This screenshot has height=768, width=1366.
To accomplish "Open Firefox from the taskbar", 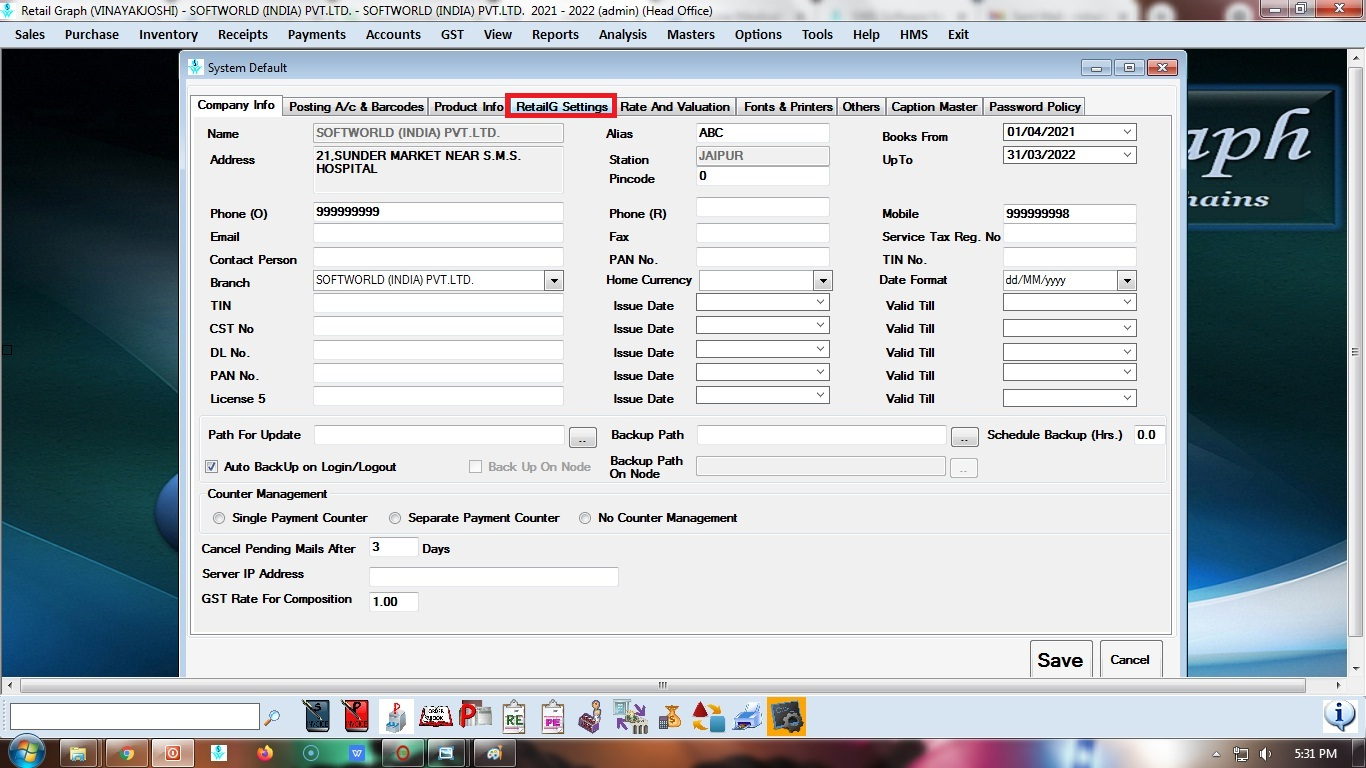I will (x=265, y=753).
